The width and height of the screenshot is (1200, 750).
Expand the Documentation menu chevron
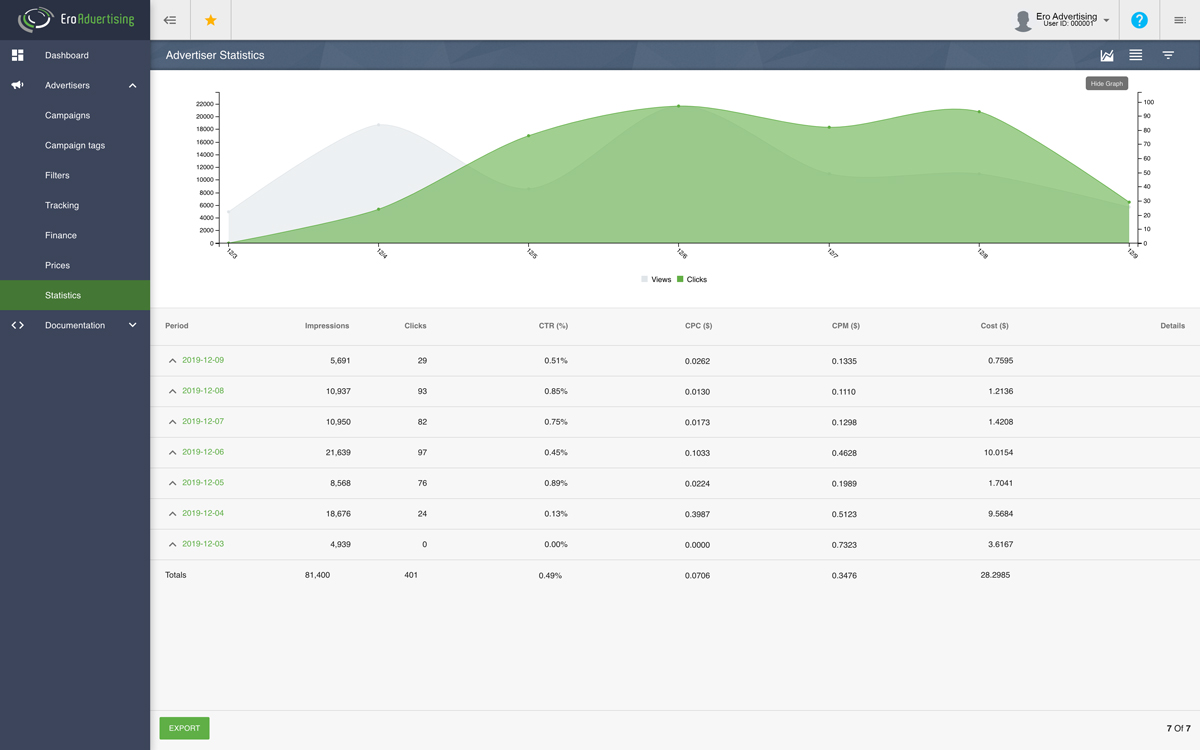coord(133,325)
